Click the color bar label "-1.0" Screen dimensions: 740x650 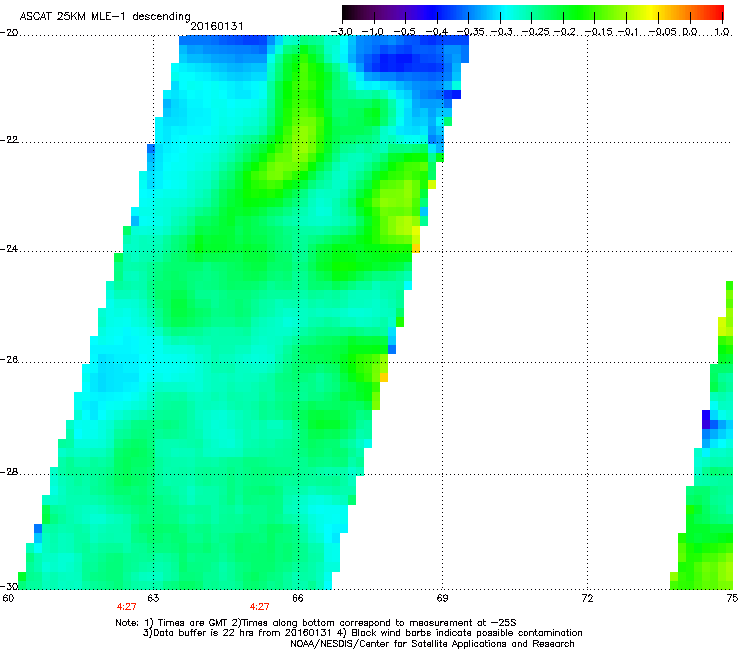pos(372,32)
